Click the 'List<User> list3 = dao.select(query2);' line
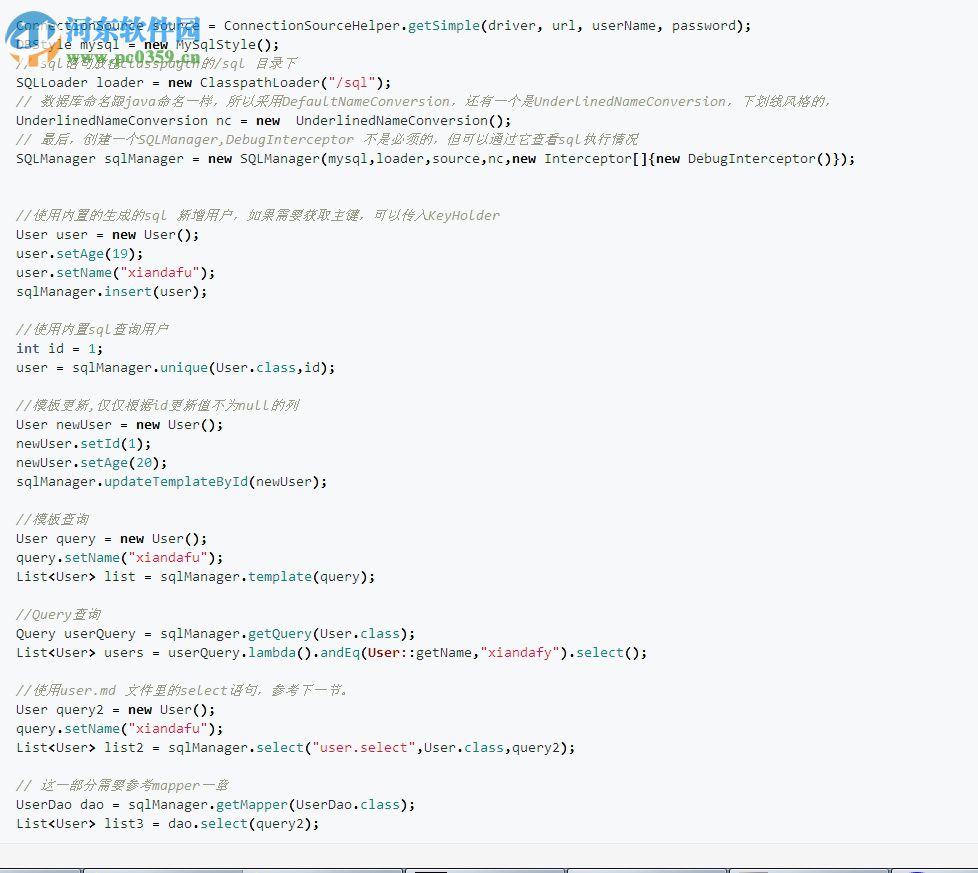This screenshot has height=873, width=978. [x=168, y=824]
